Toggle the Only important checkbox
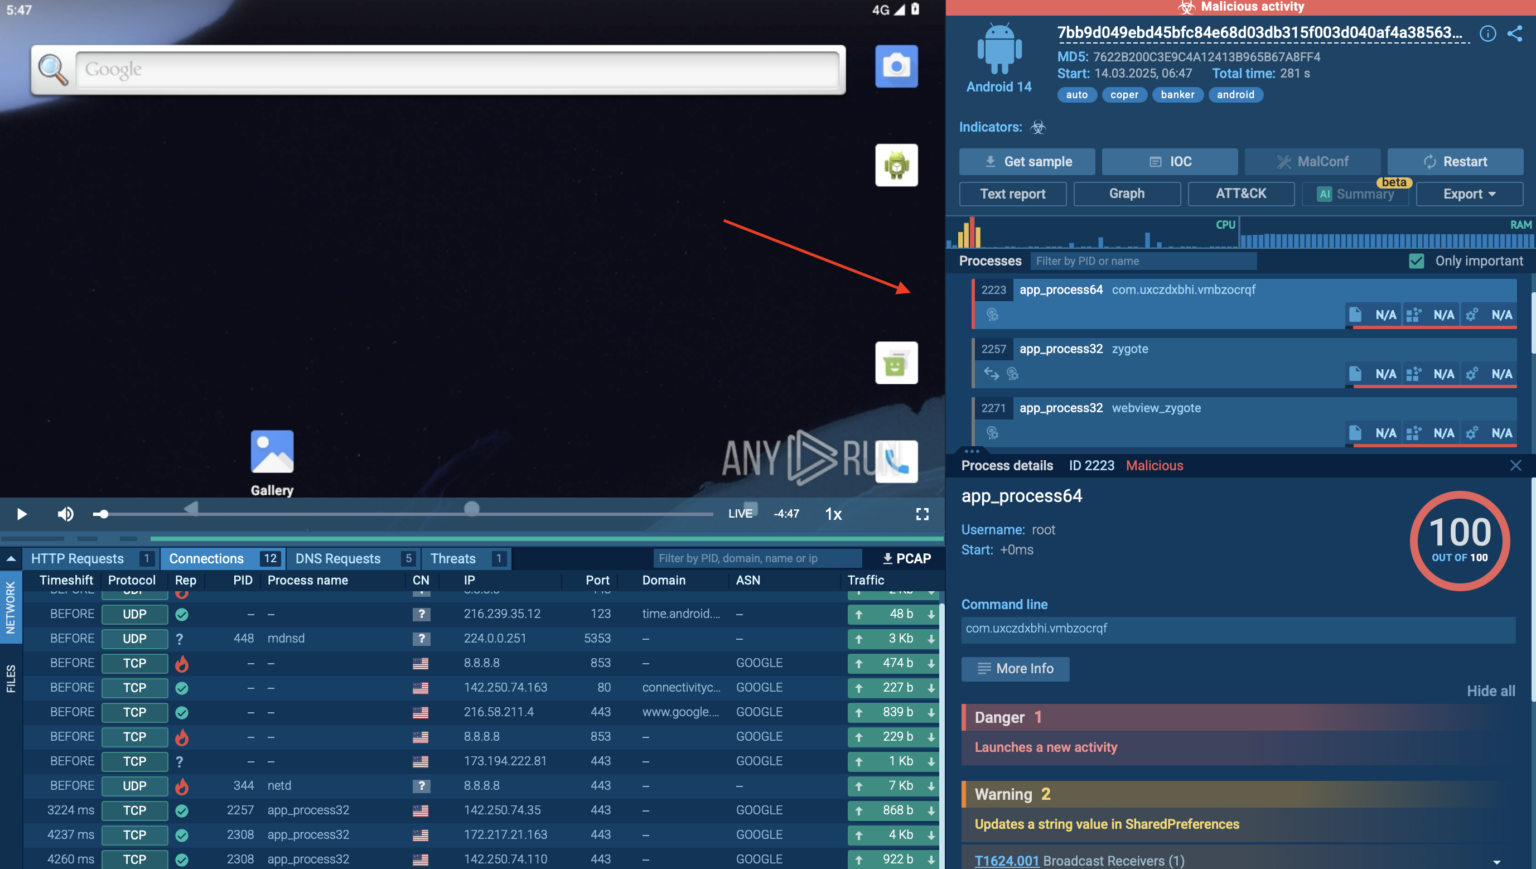The image size is (1536, 869). (x=1416, y=261)
